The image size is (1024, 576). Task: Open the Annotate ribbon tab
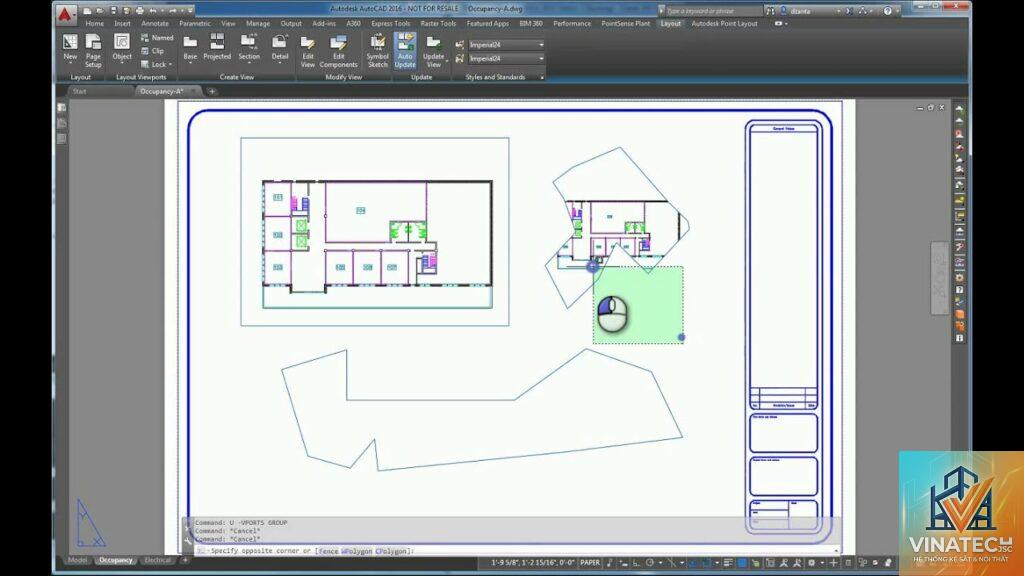[155, 24]
